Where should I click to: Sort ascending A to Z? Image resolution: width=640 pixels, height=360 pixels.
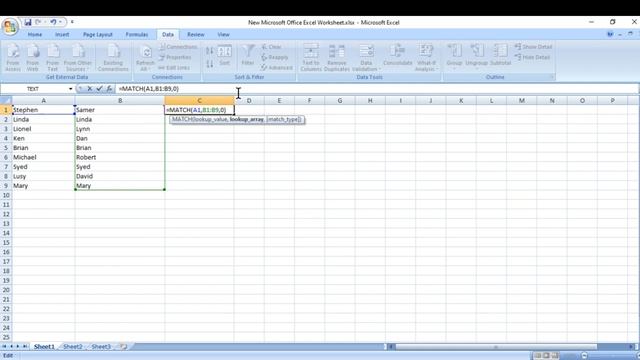point(210,51)
